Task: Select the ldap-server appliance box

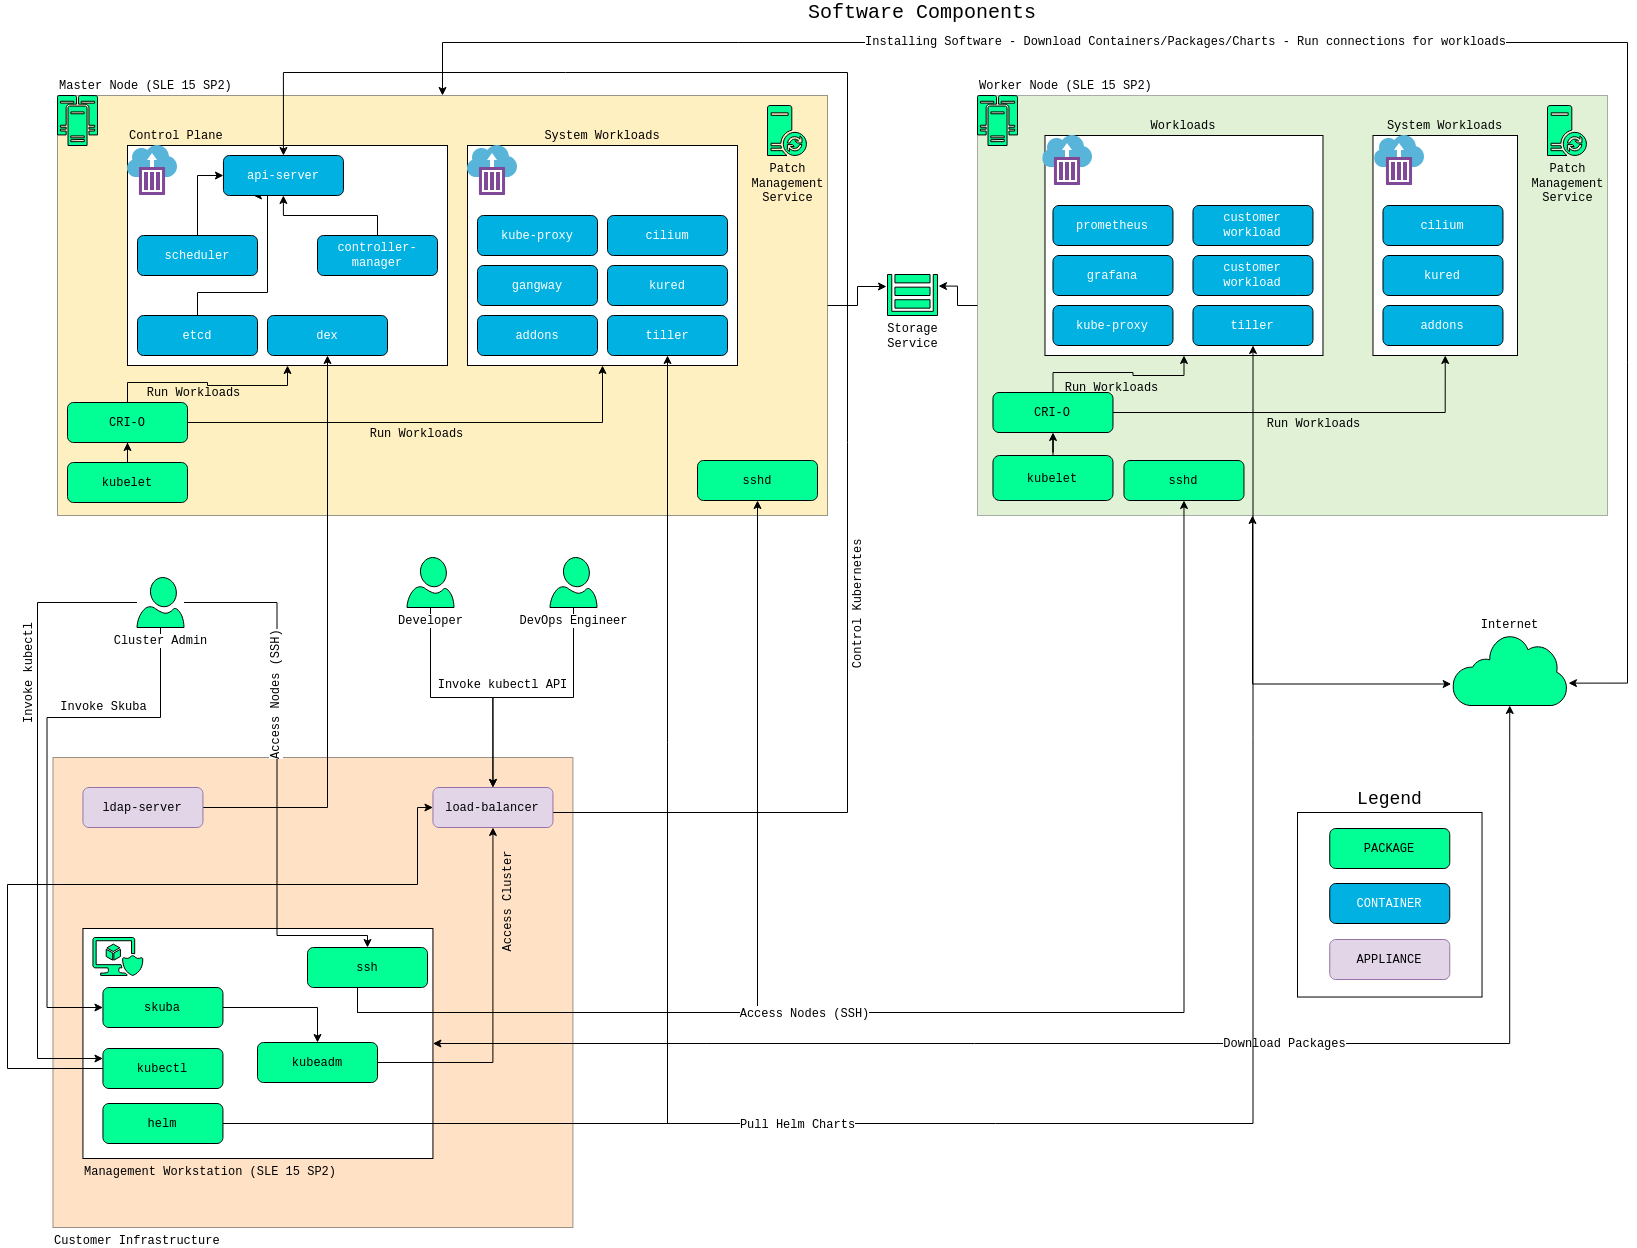Action: [142, 808]
